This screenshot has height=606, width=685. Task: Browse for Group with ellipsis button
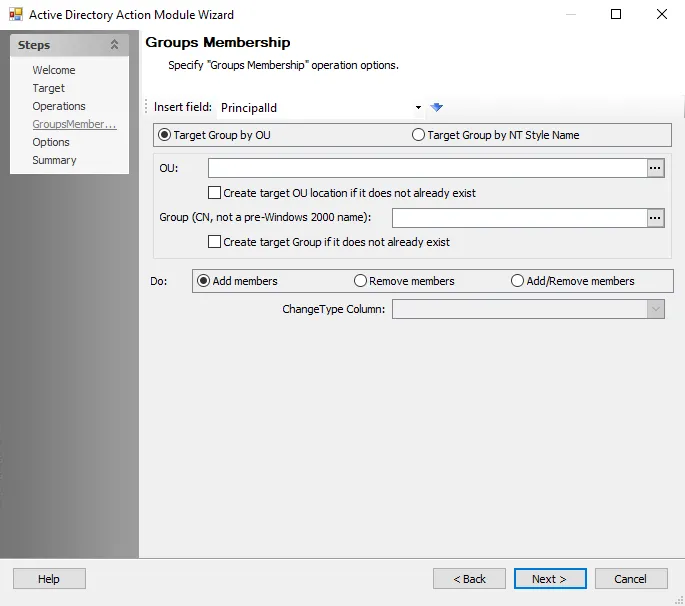(x=655, y=218)
